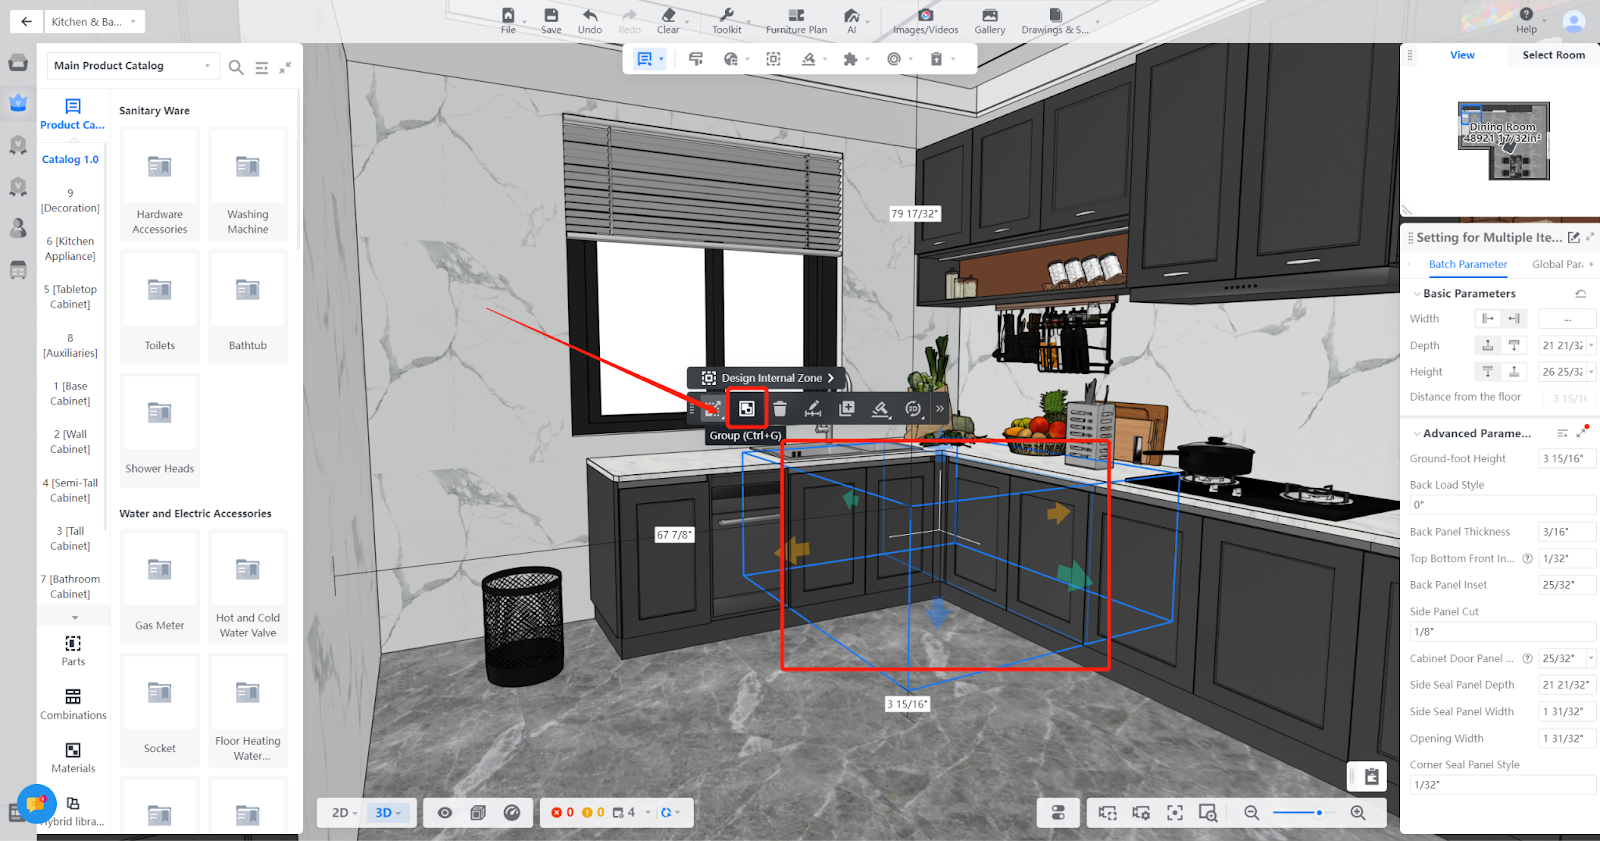Edit the Ground-foot Height field
This screenshot has width=1600, height=841.
click(1566, 459)
